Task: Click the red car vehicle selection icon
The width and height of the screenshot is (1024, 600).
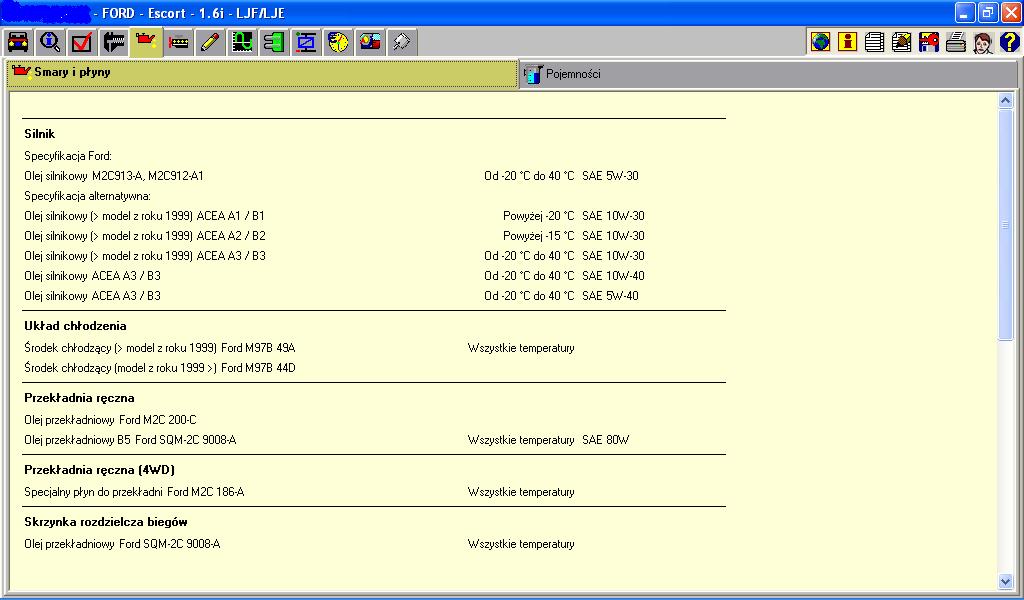Action: 18,42
